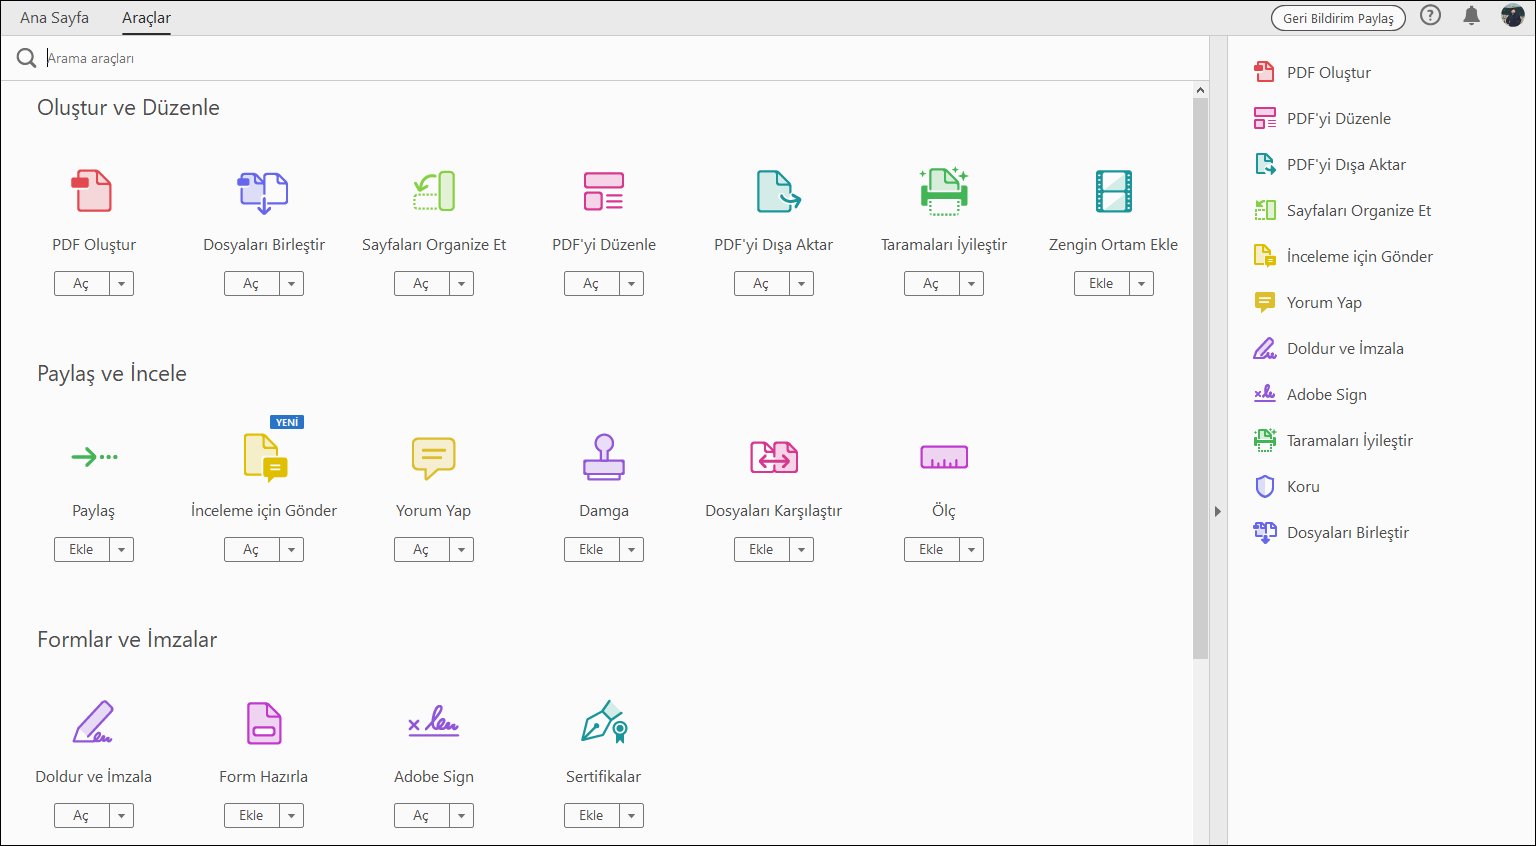Open dropdown arrow under Sayfaları Organize Et
This screenshot has height=846, width=1536.
pos(461,284)
